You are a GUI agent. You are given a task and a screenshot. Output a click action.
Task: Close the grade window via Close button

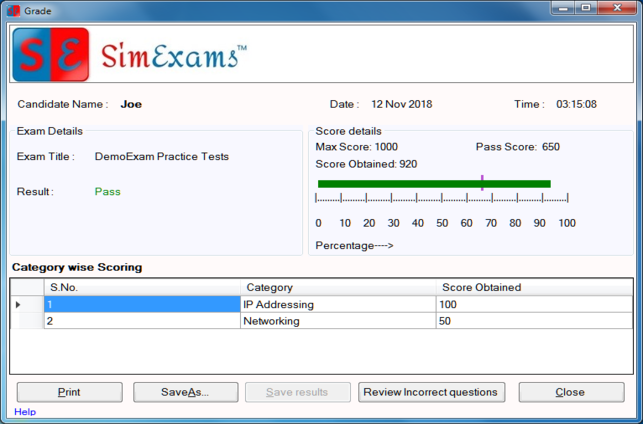point(571,392)
